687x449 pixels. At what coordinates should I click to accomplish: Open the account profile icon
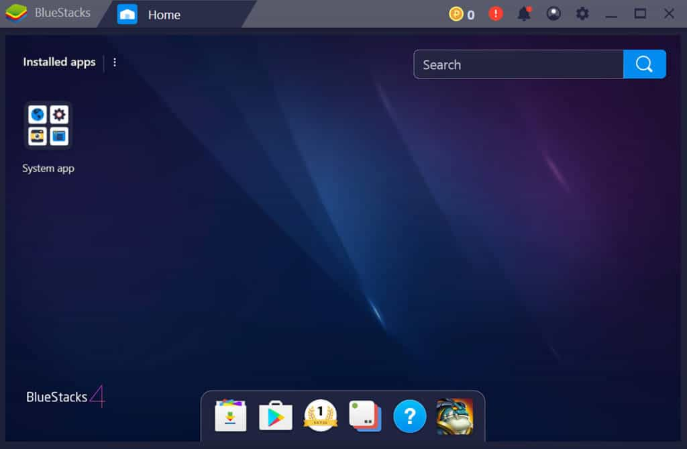point(553,14)
